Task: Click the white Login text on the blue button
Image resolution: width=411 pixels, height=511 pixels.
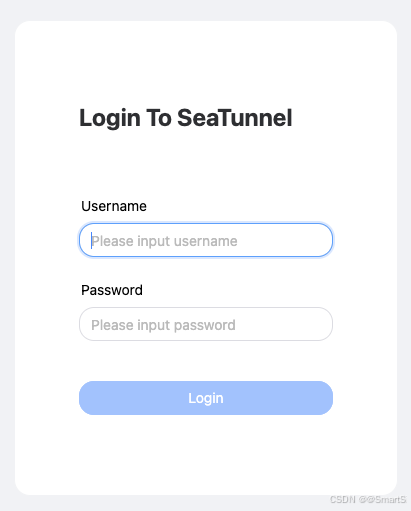Action: click(x=206, y=398)
